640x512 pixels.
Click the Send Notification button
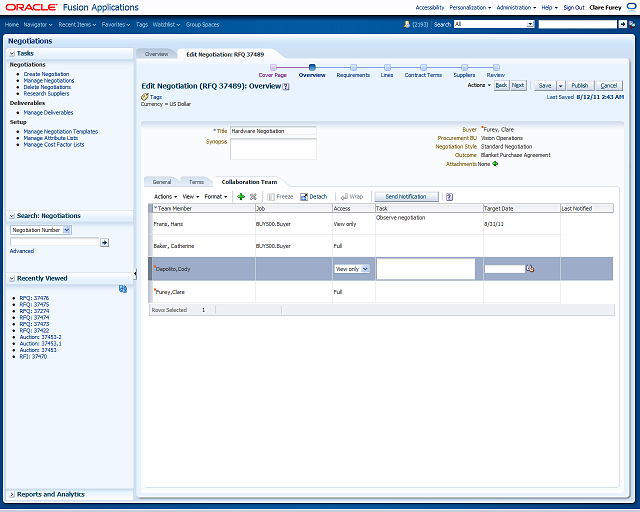click(406, 197)
